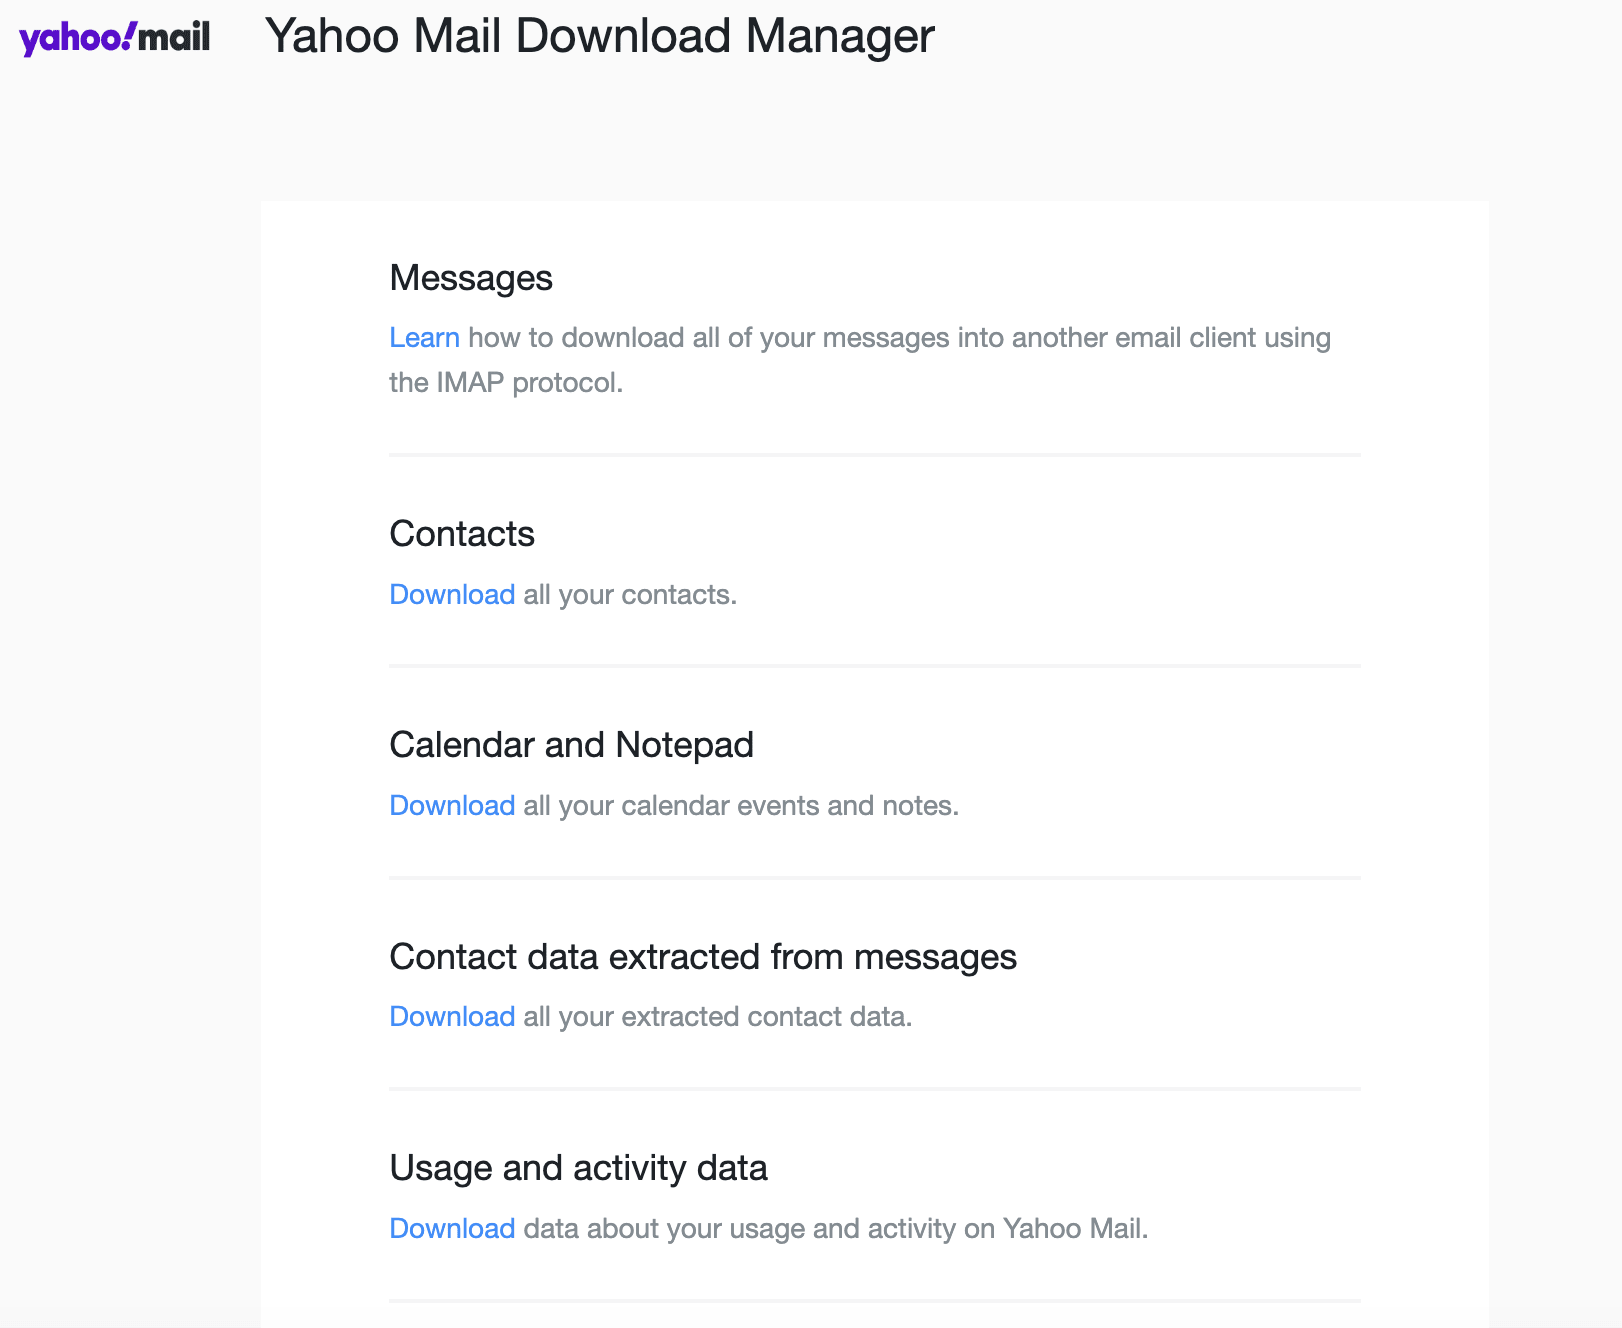Select the Messages section heading
The height and width of the screenshot is (1328, 1622).
[x=471, y=278]
